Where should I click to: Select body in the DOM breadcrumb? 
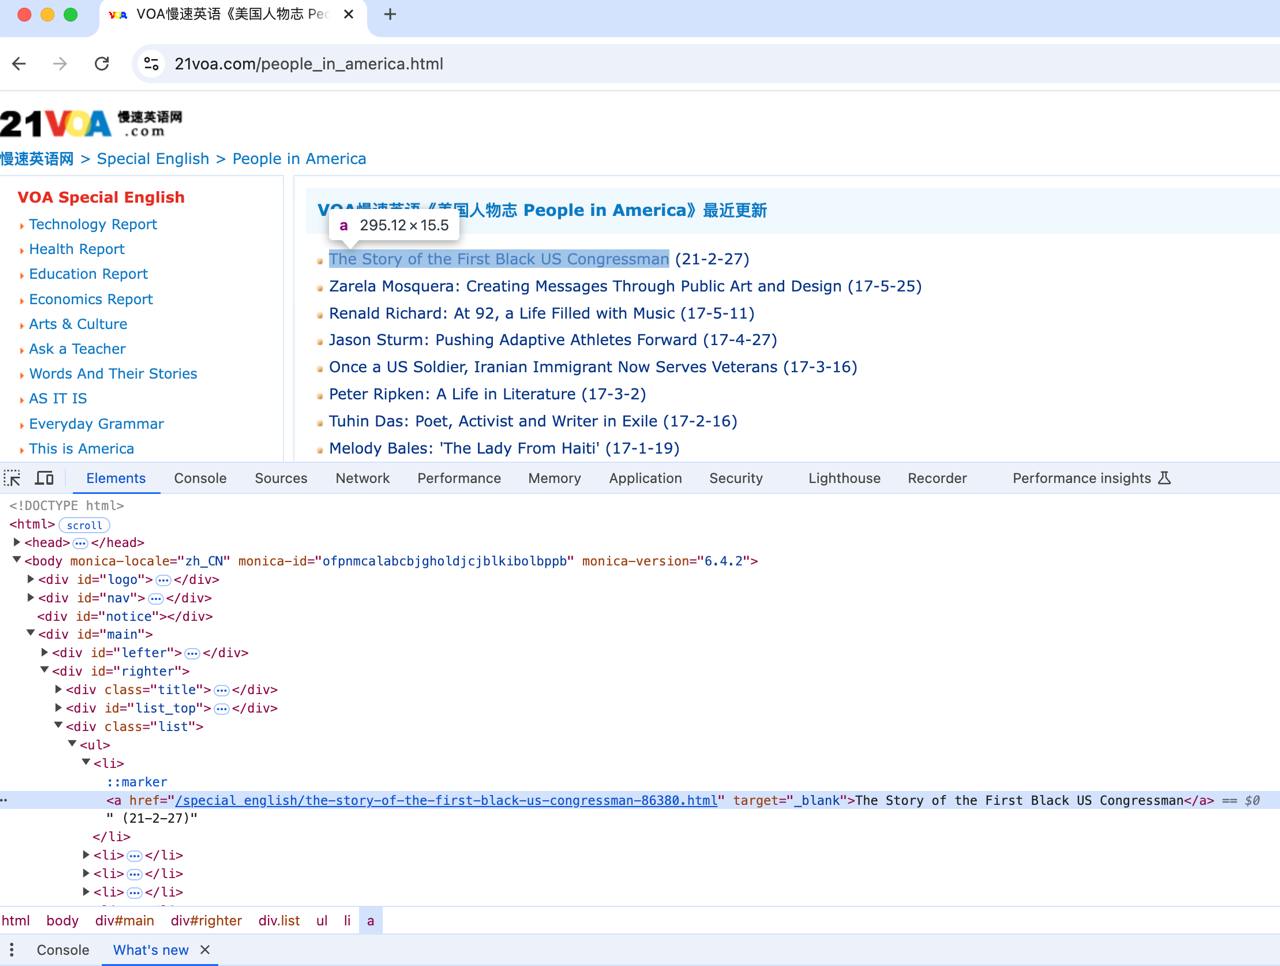tap(62, 921)
